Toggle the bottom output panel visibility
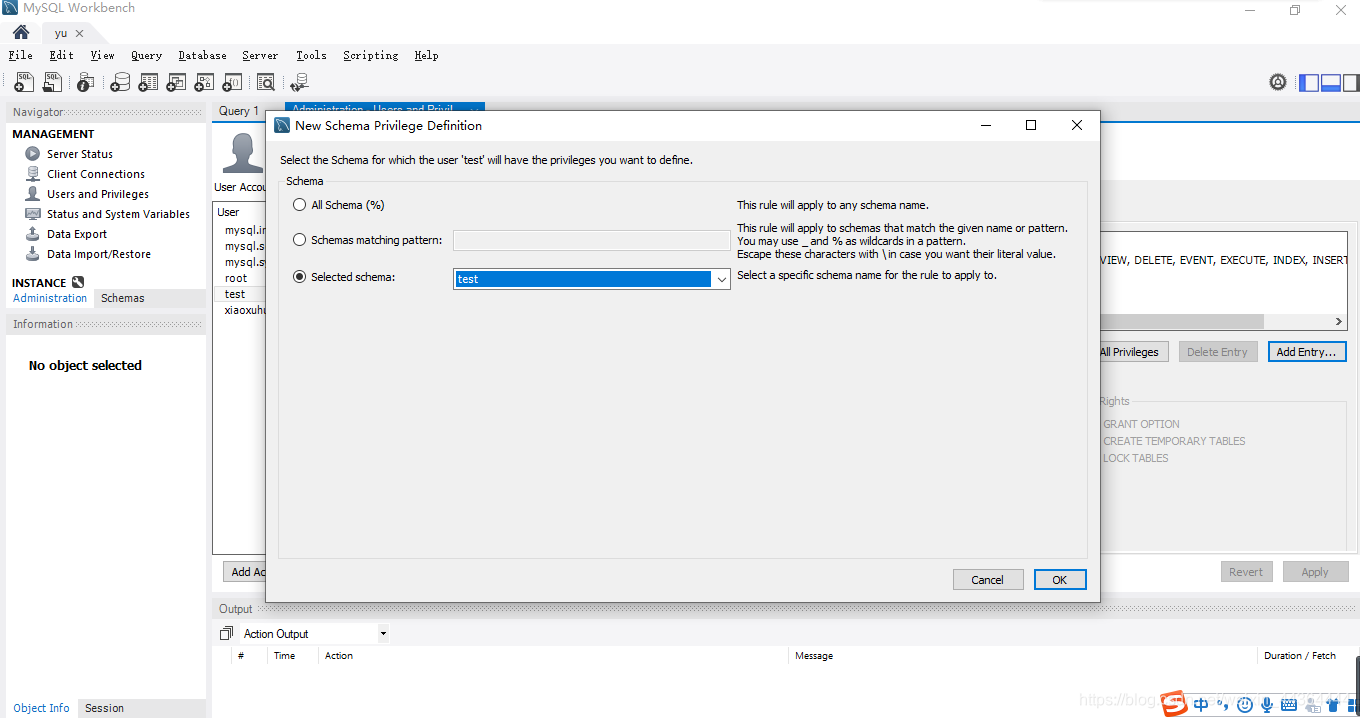1360x718 pixels. tap(1331, 83)
